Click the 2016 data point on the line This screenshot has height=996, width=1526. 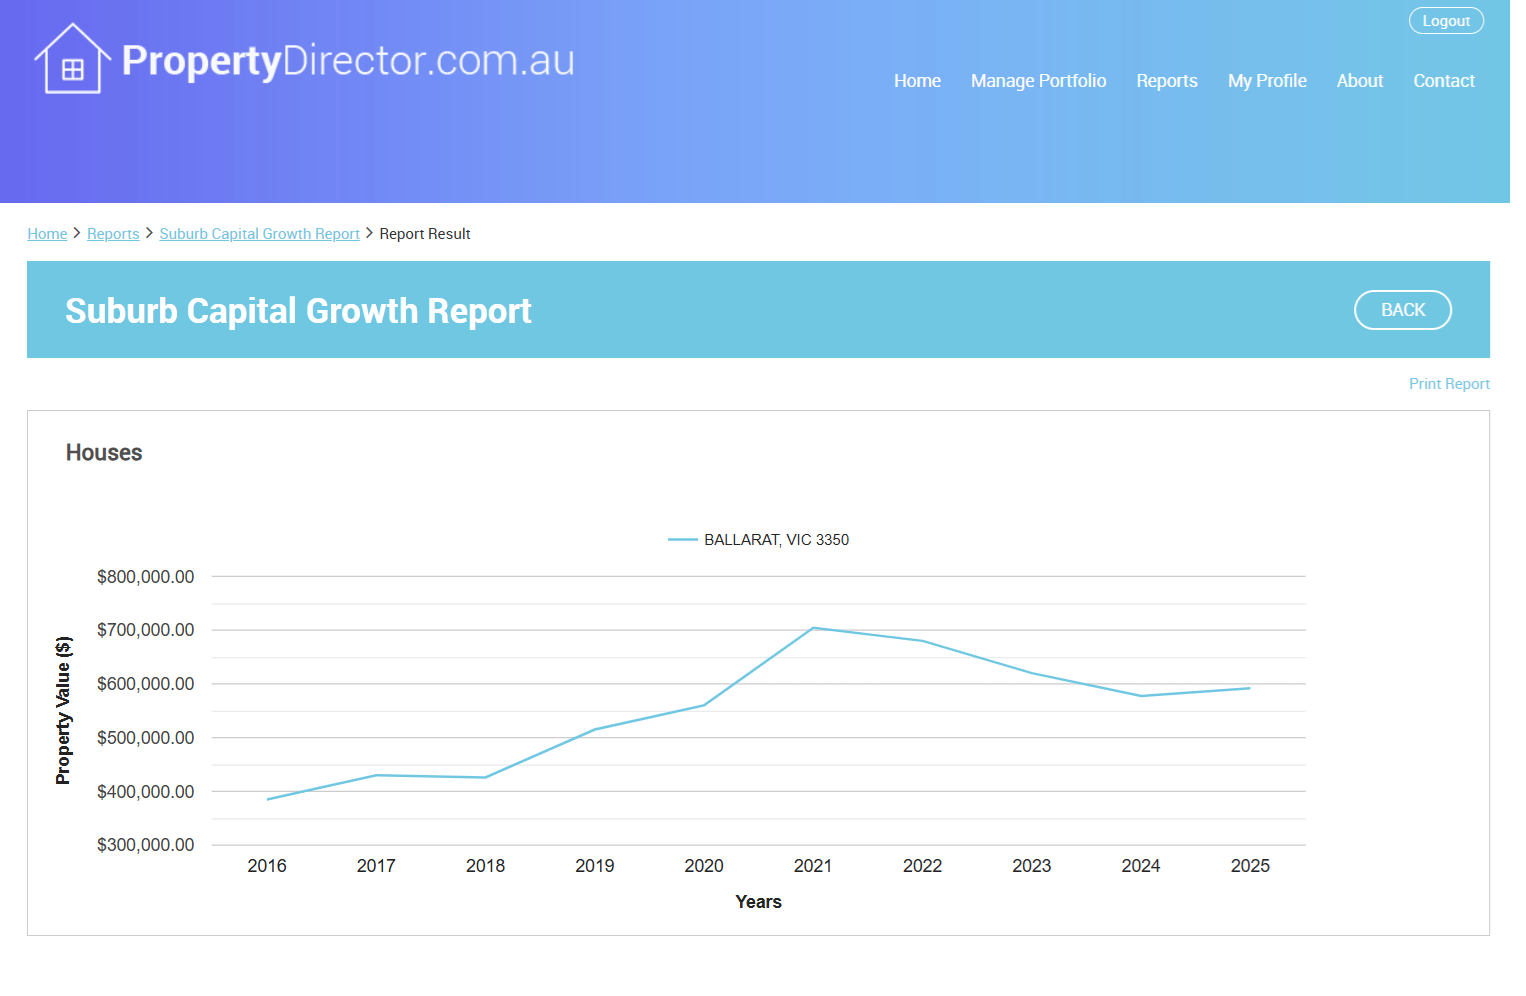[268, 799]
